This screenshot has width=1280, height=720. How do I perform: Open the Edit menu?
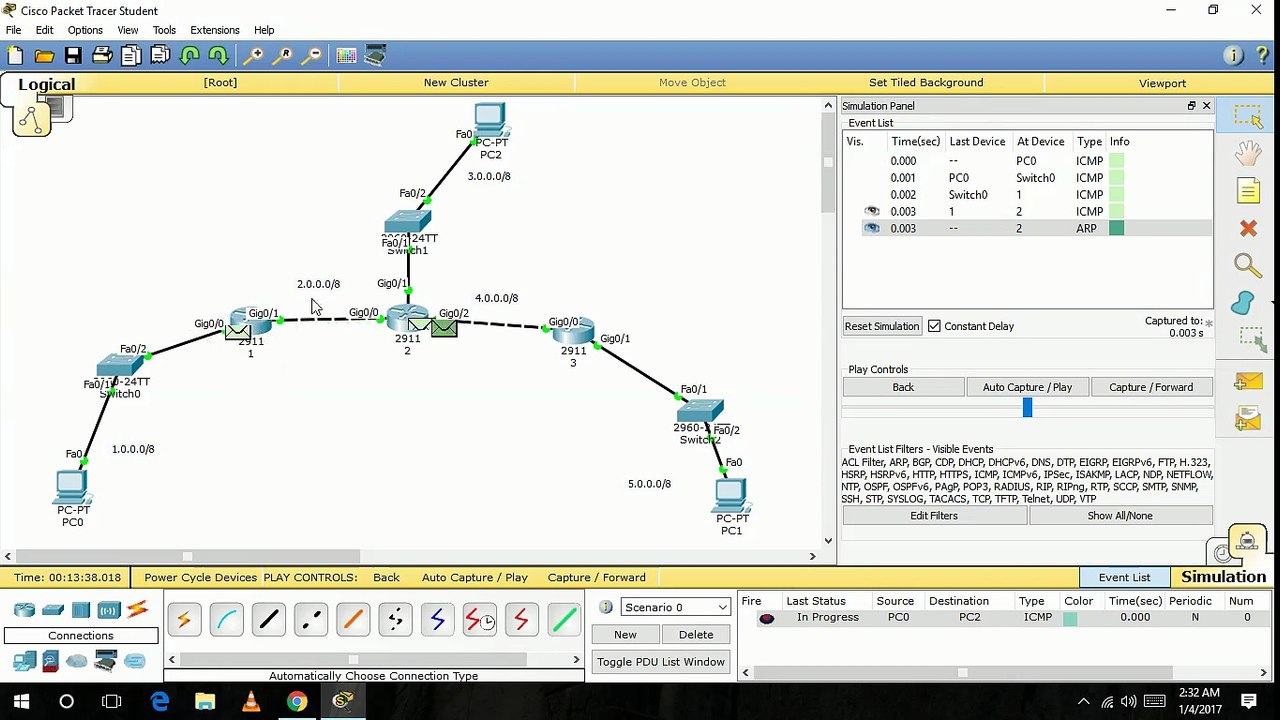(x=44, y=30)
